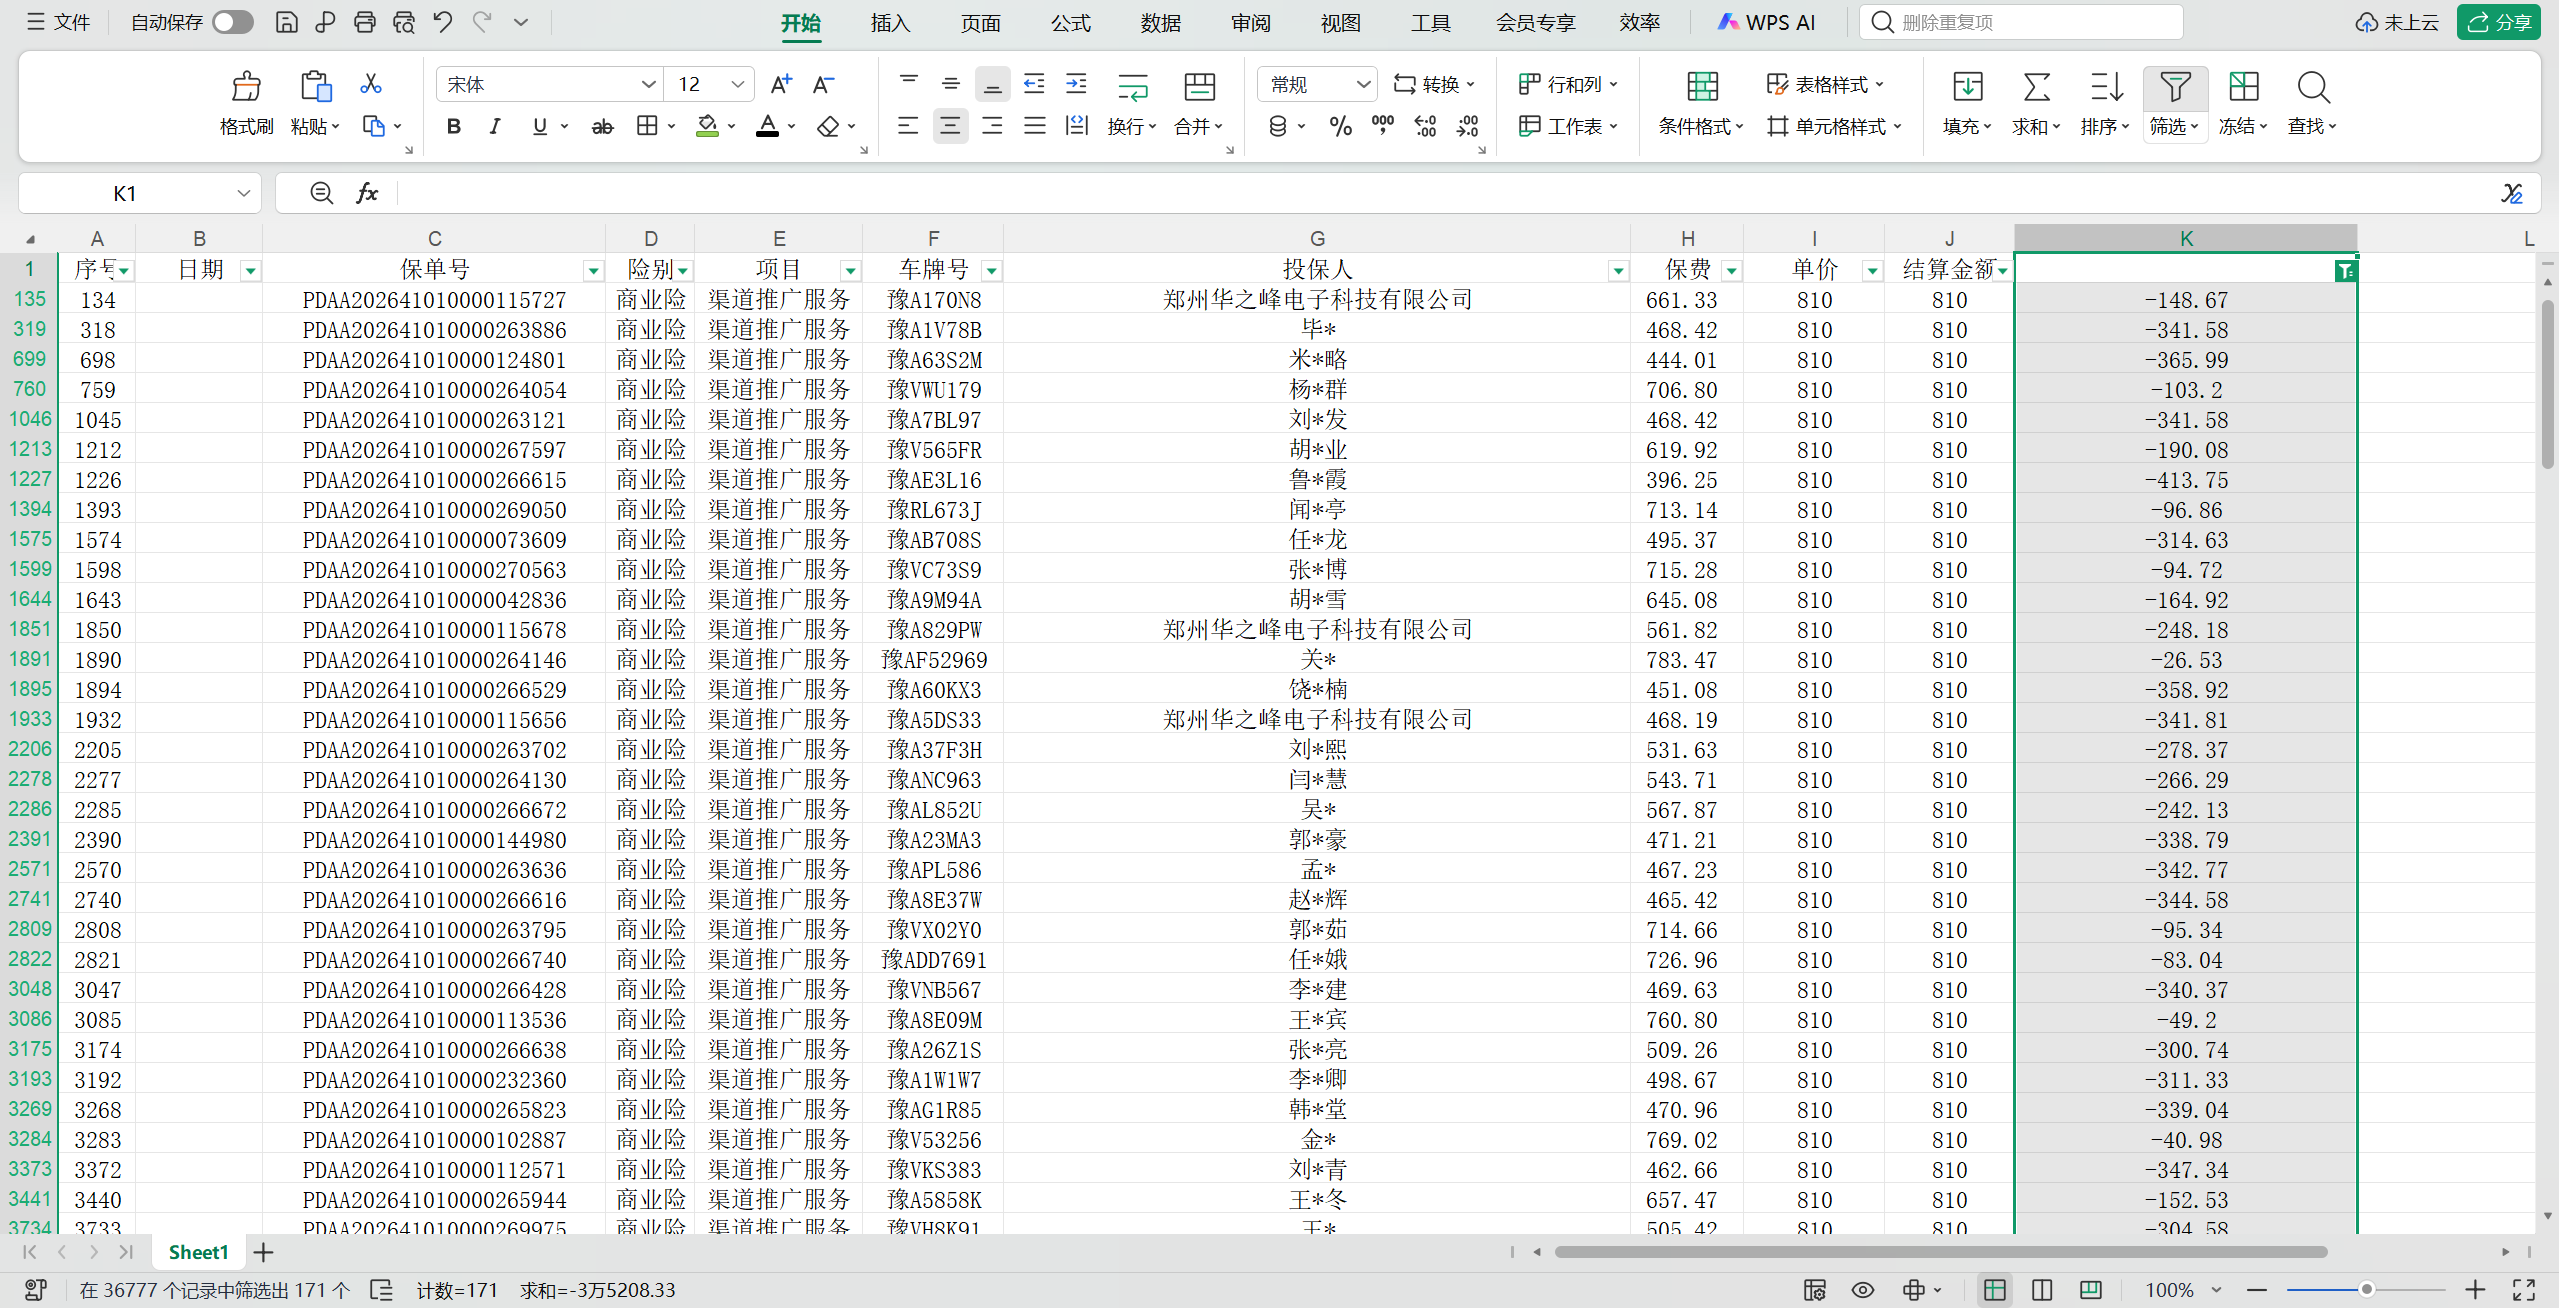The width and height of the screenshot is (2559, 1308).
Task: Select the Cut scissors icon
Action: (x=371, y=84)
